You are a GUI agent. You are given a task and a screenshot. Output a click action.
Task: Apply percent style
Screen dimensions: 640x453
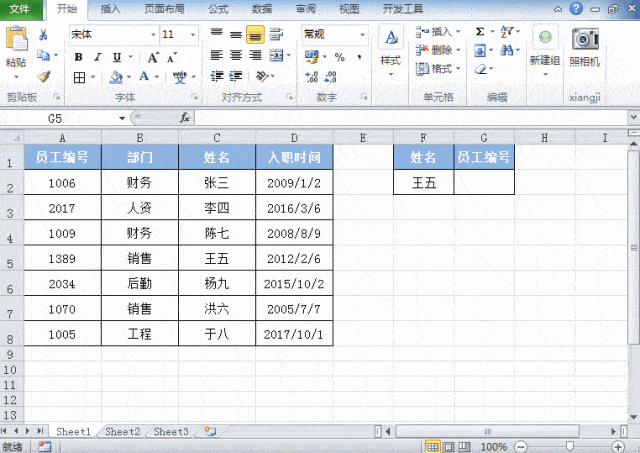340,57
